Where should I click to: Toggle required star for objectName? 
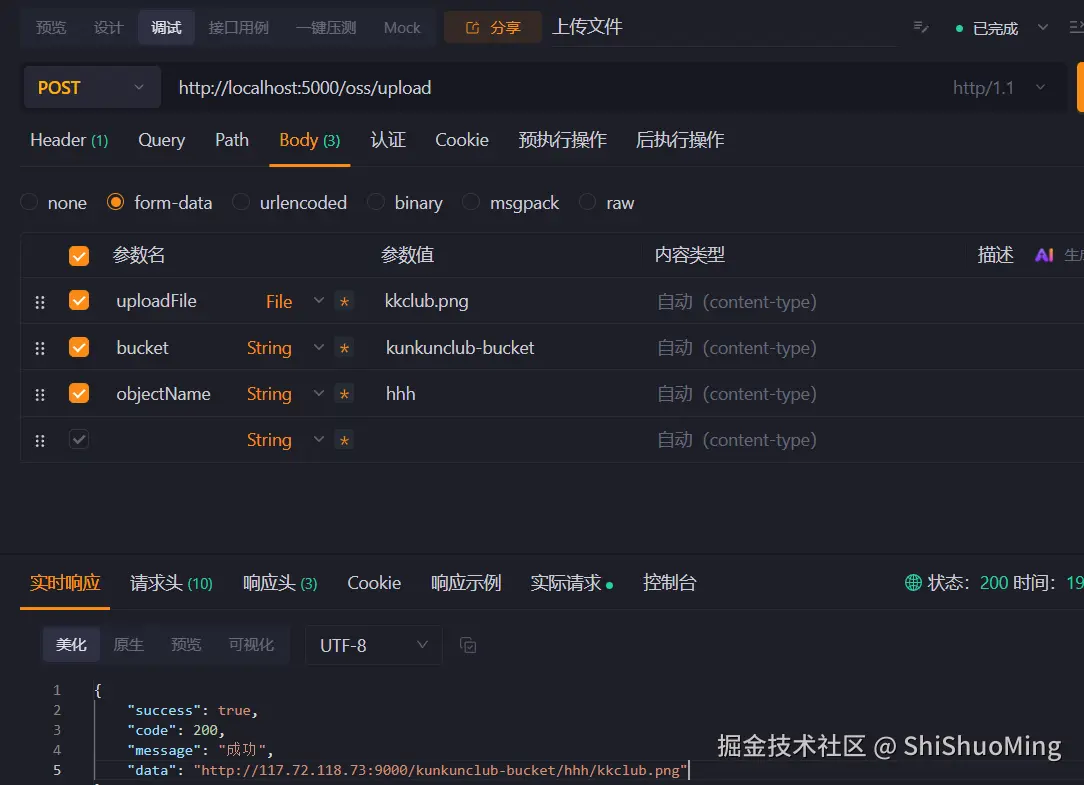pos(344,394)
